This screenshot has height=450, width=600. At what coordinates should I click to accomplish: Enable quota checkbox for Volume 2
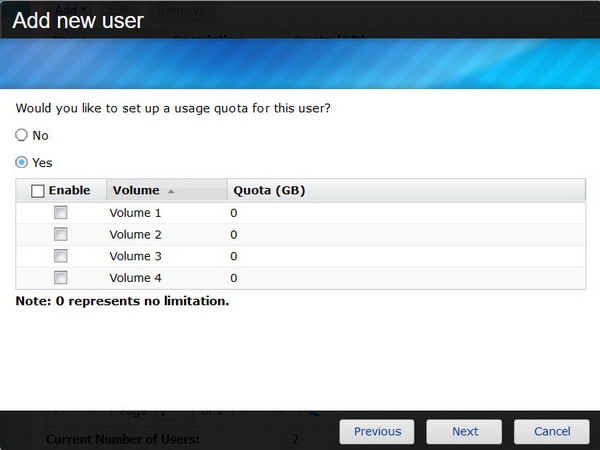click(61, 234)
